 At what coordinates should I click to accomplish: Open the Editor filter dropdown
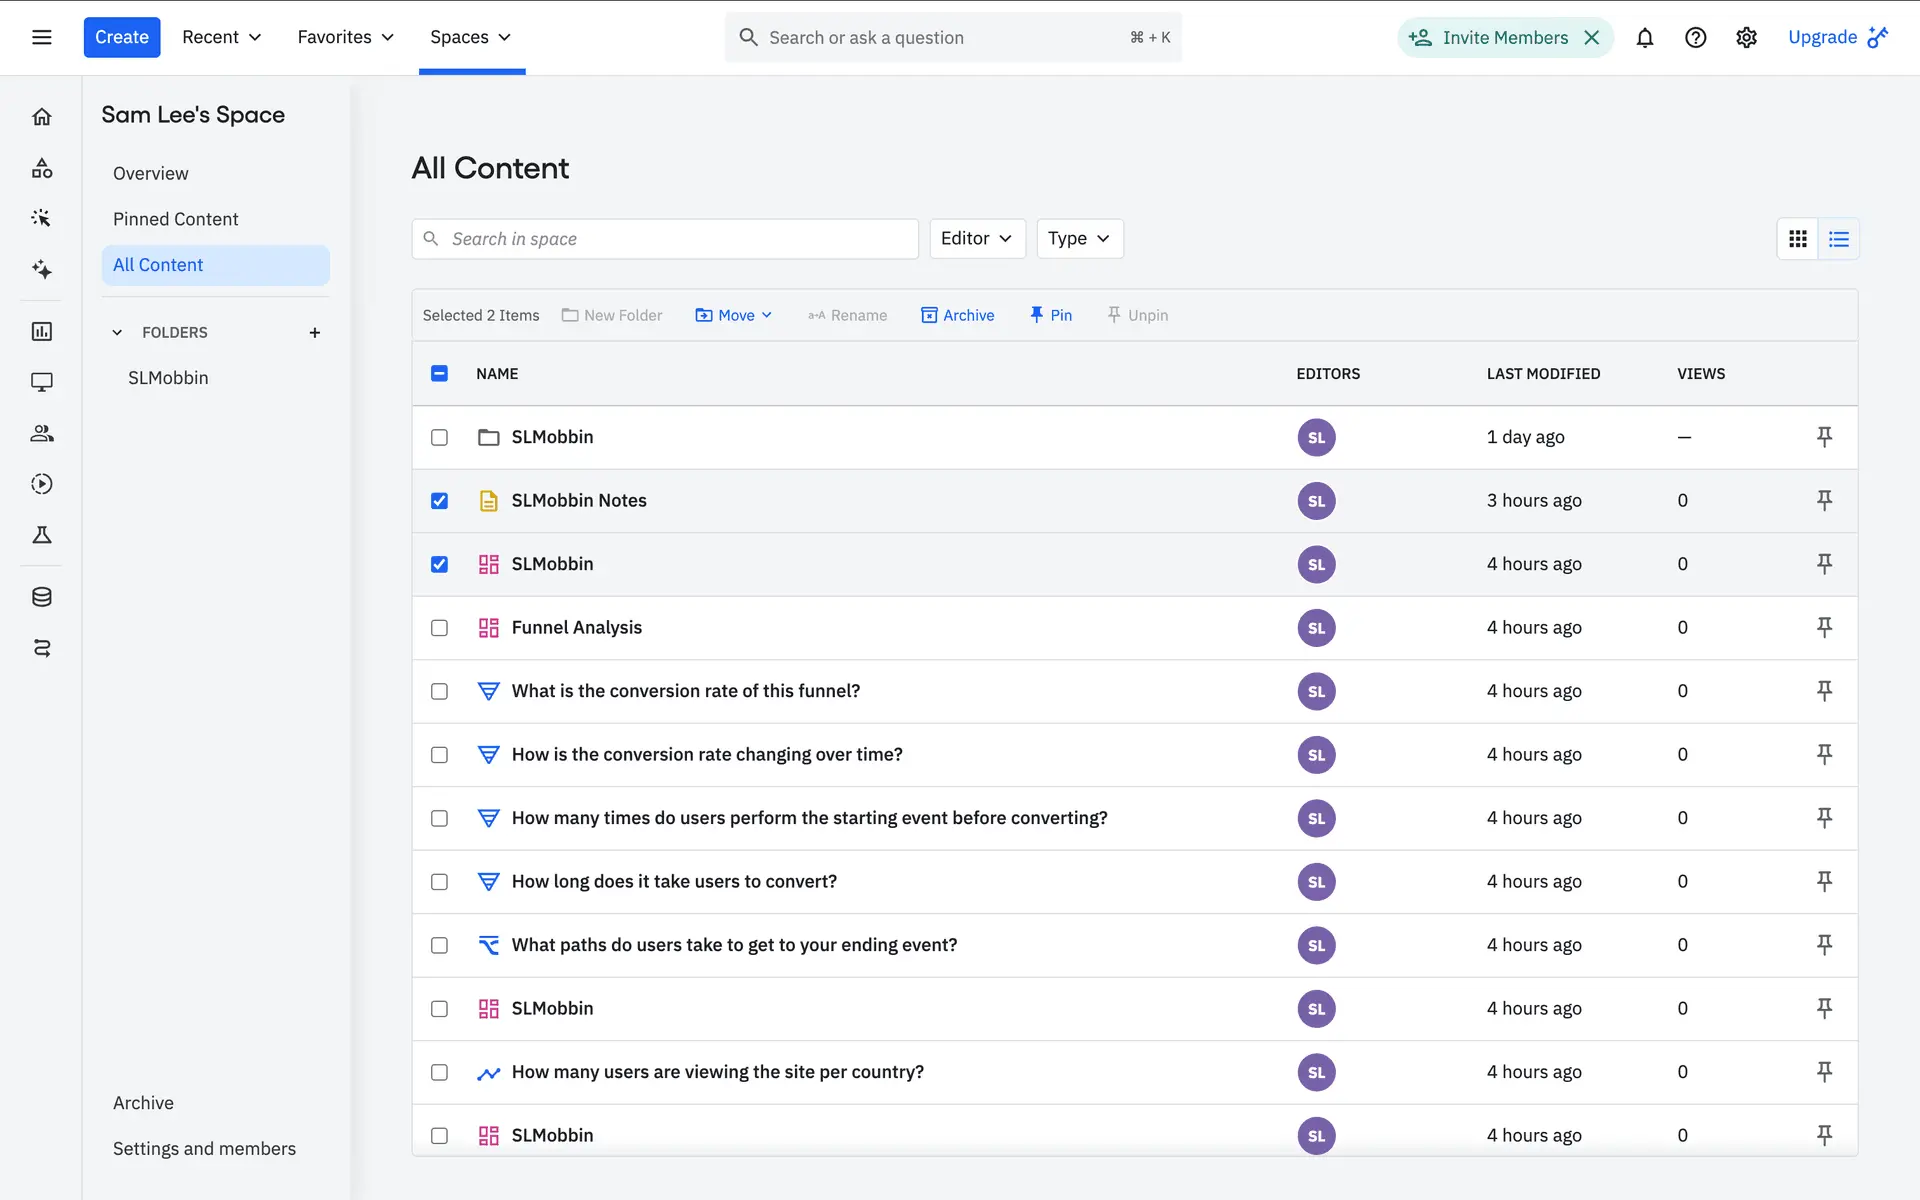click(x=976, y=239)
